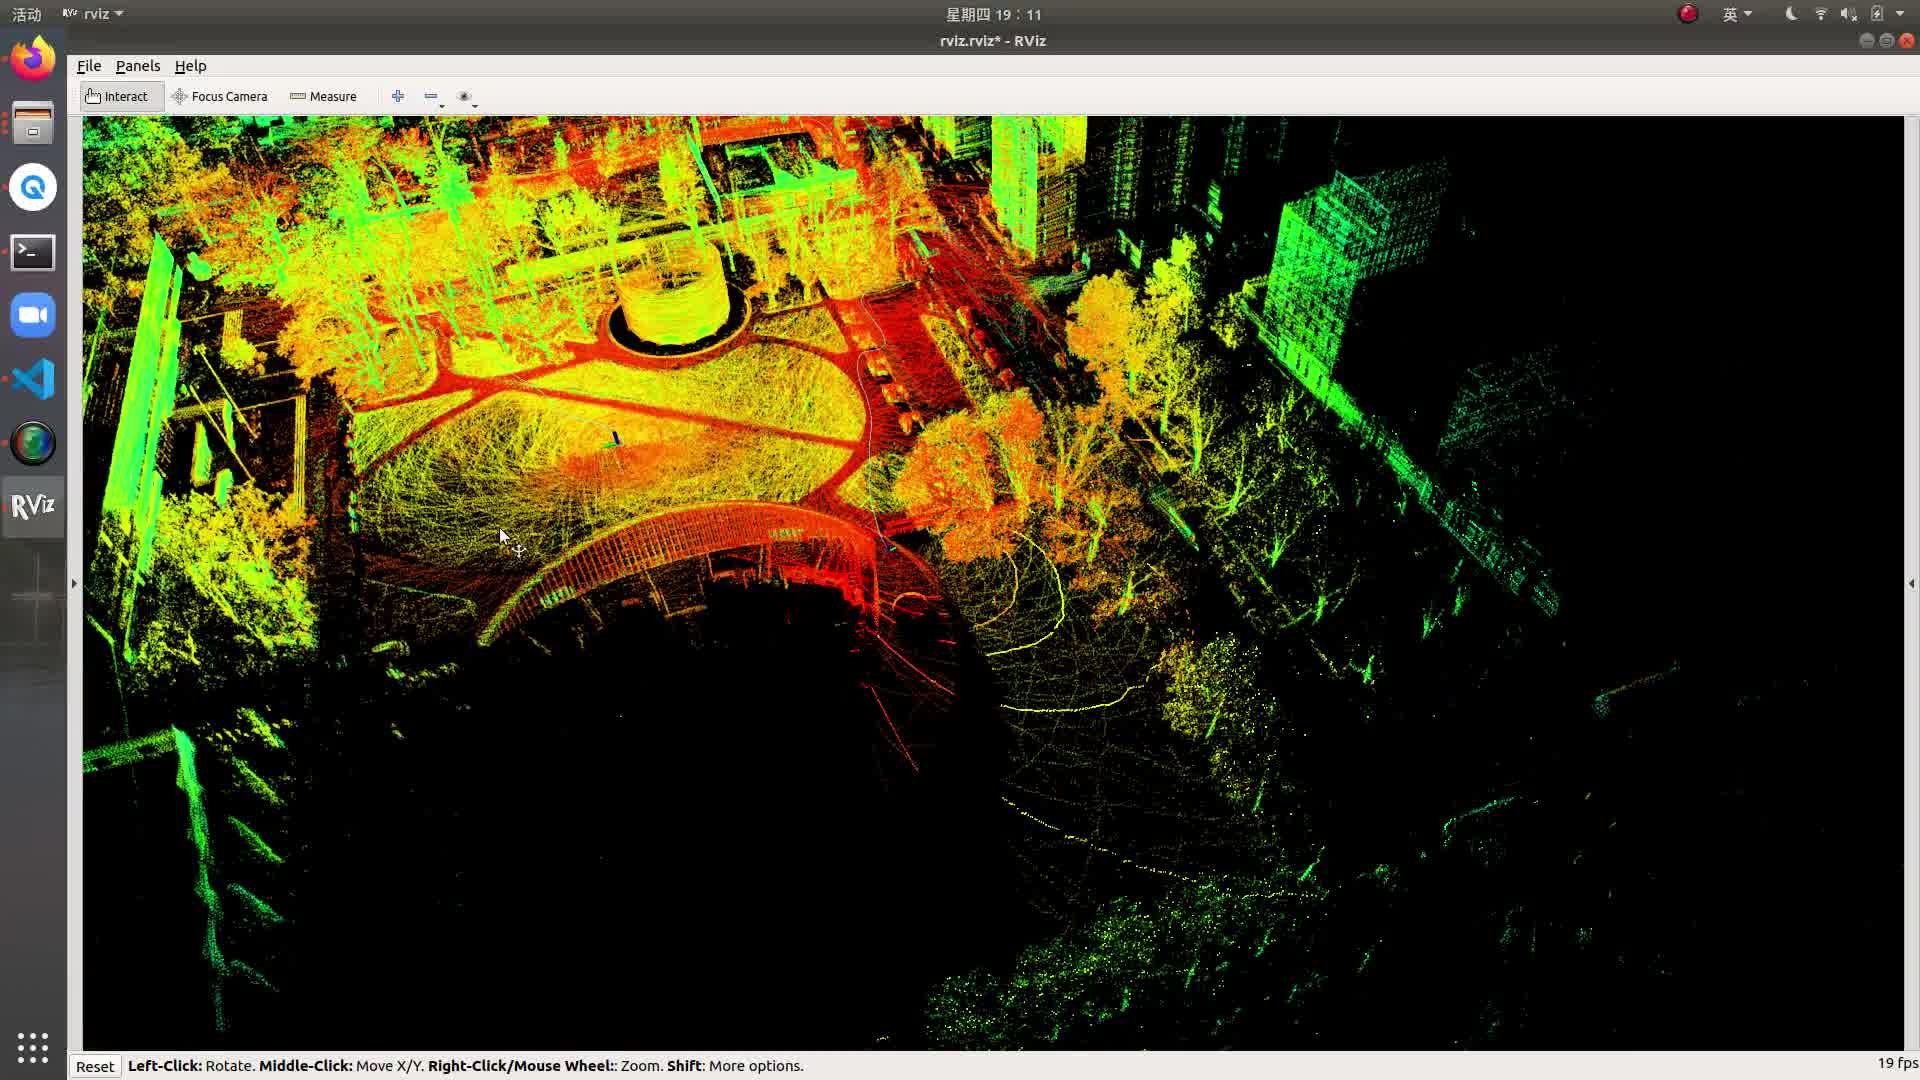Open the rviz application menu in the top bar
The height and width of the screenshot is (1080, 1920).
click(92, 13)
